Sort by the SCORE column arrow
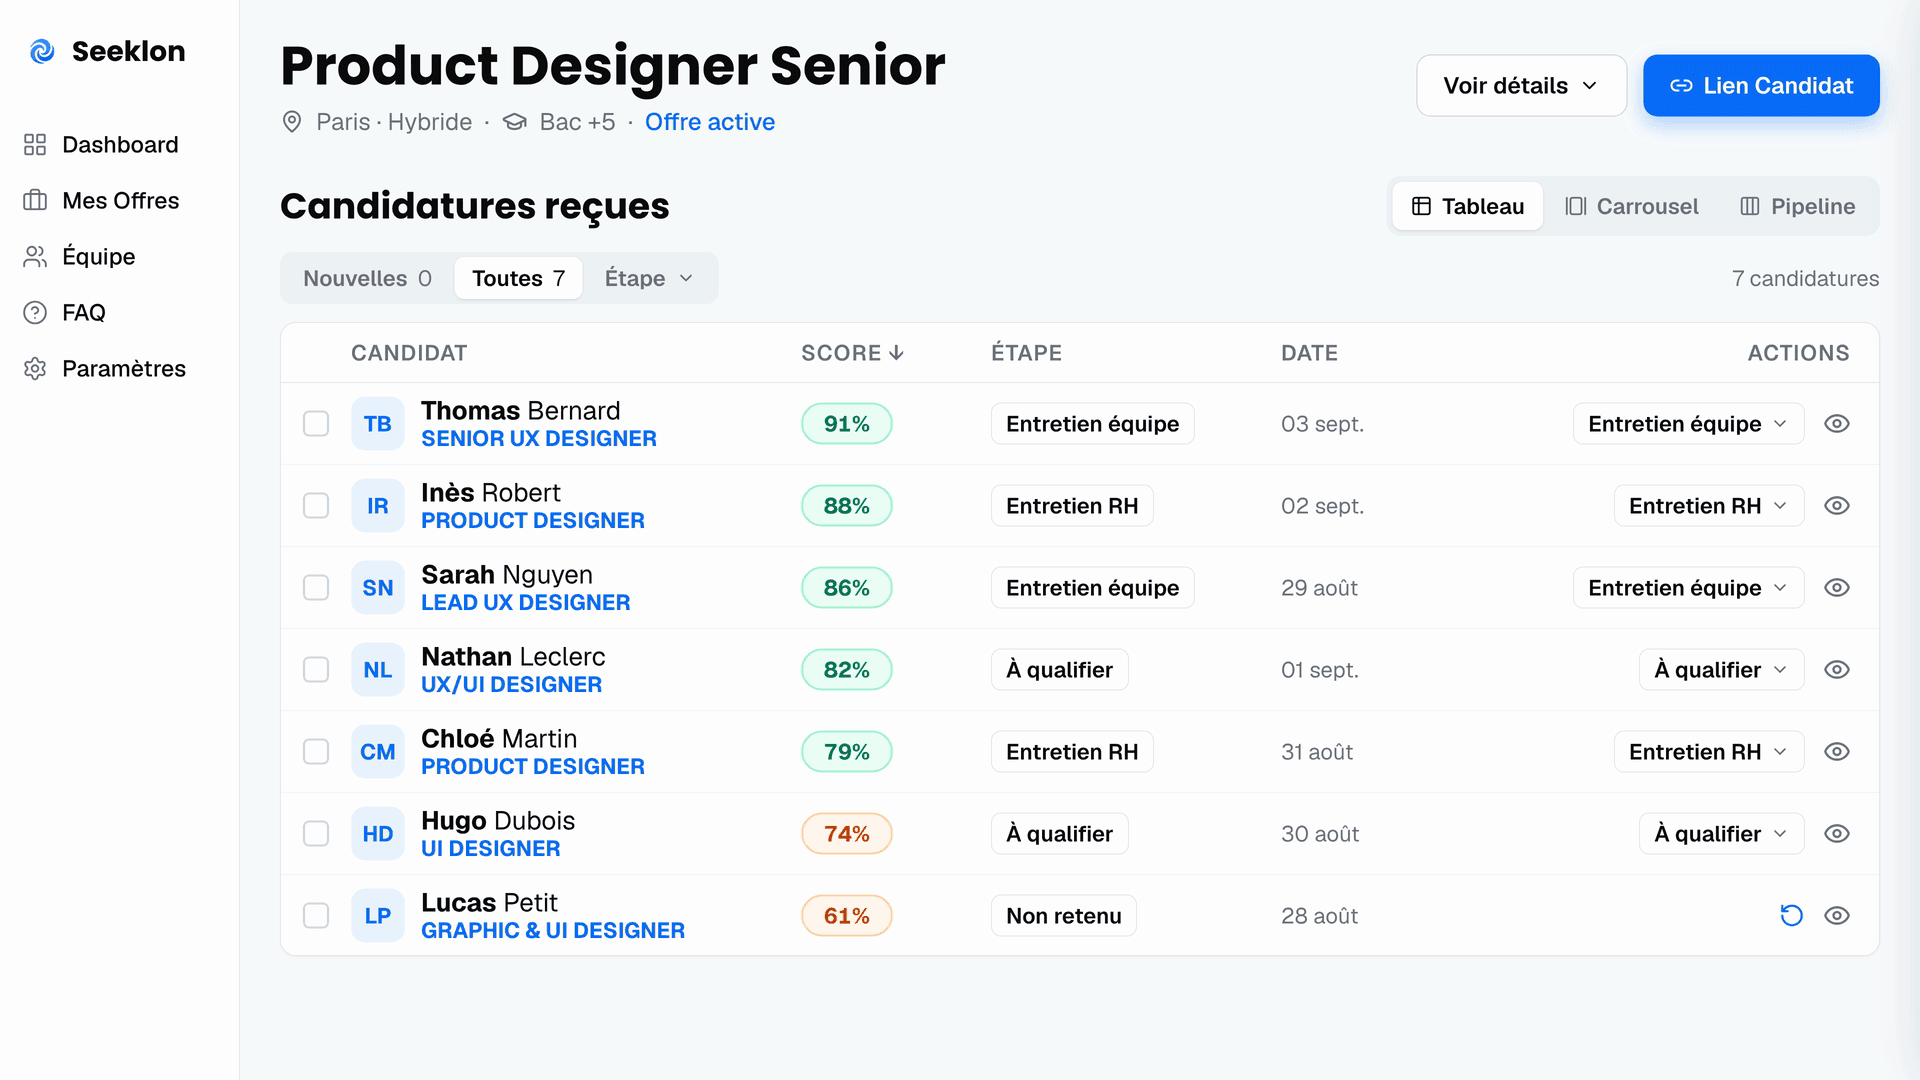Image resolution: width=1920 pixels, height=1080 pixels. 896,353
